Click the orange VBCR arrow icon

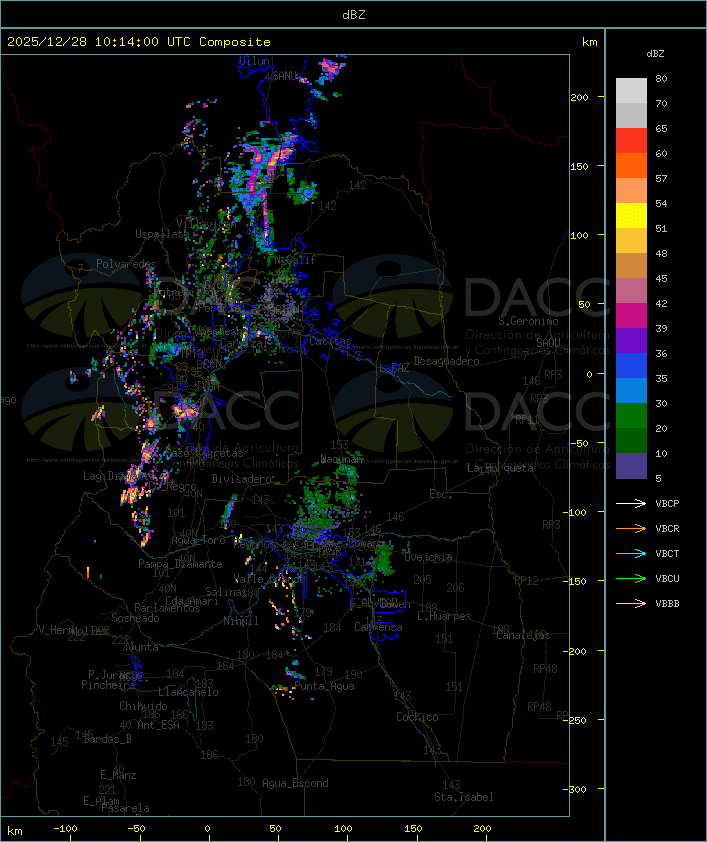click(x=631, y=528)
